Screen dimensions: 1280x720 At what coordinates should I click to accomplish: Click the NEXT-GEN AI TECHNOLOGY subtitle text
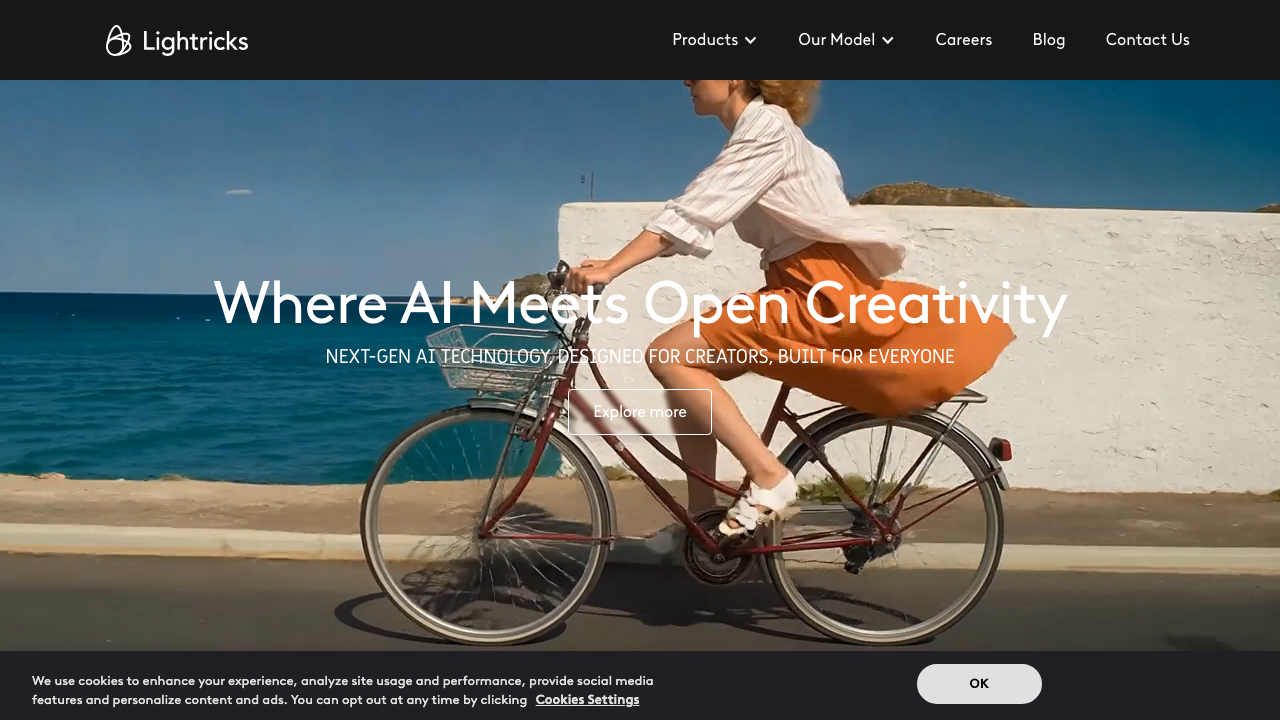coord(640,357)
